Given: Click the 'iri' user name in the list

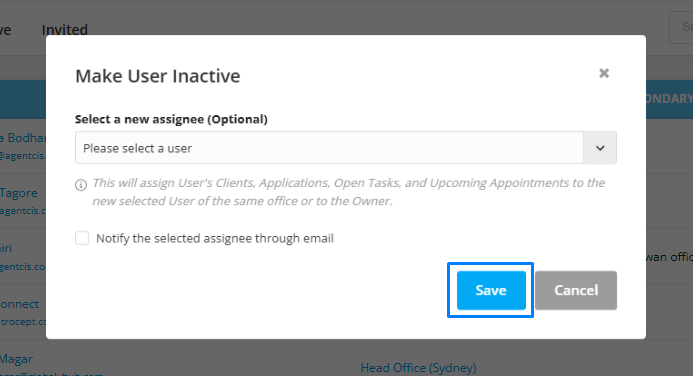Looking at the screenshot, I should click(6, 248).
